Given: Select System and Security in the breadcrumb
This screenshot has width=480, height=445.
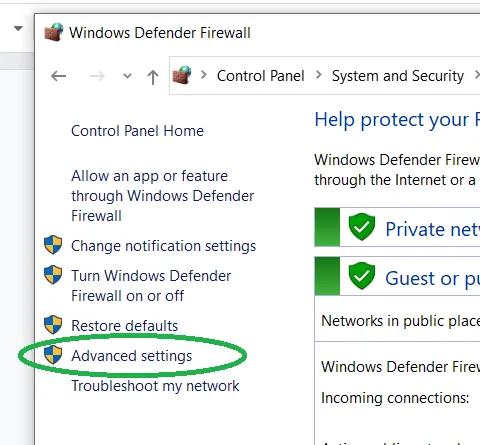Looking at the screenshot, I should pos(398,76).
